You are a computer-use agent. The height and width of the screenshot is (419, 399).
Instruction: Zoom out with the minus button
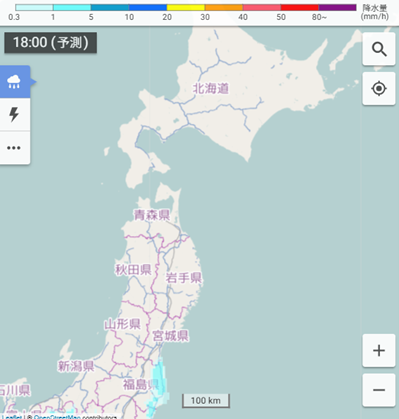[379, 390]
